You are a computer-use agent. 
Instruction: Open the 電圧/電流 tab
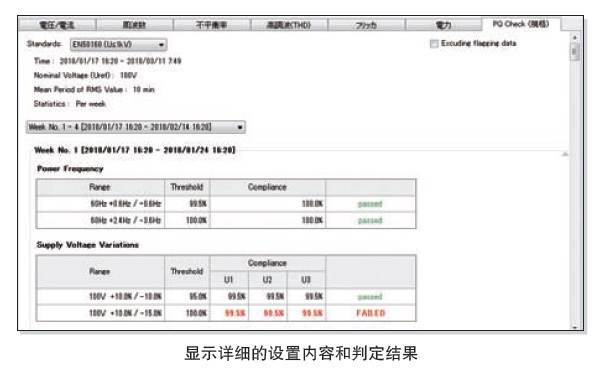[57, 25]
